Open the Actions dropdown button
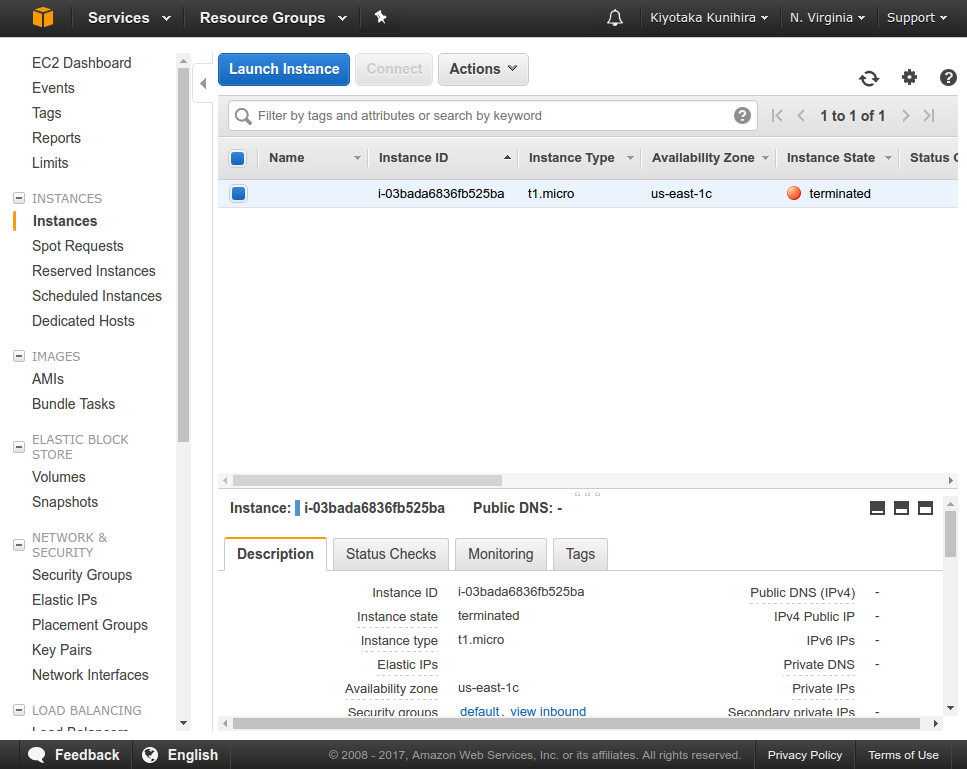 (483, 69)
